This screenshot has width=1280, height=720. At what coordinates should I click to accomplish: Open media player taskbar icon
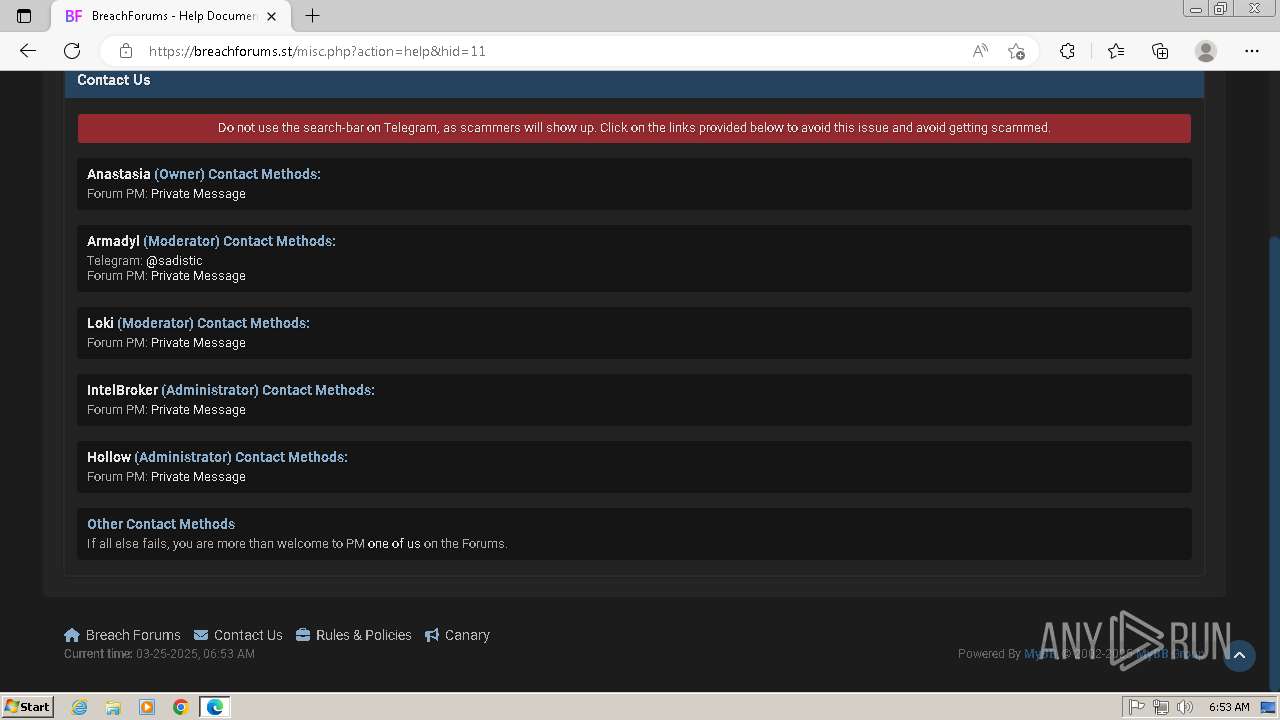tap(147, 707)
